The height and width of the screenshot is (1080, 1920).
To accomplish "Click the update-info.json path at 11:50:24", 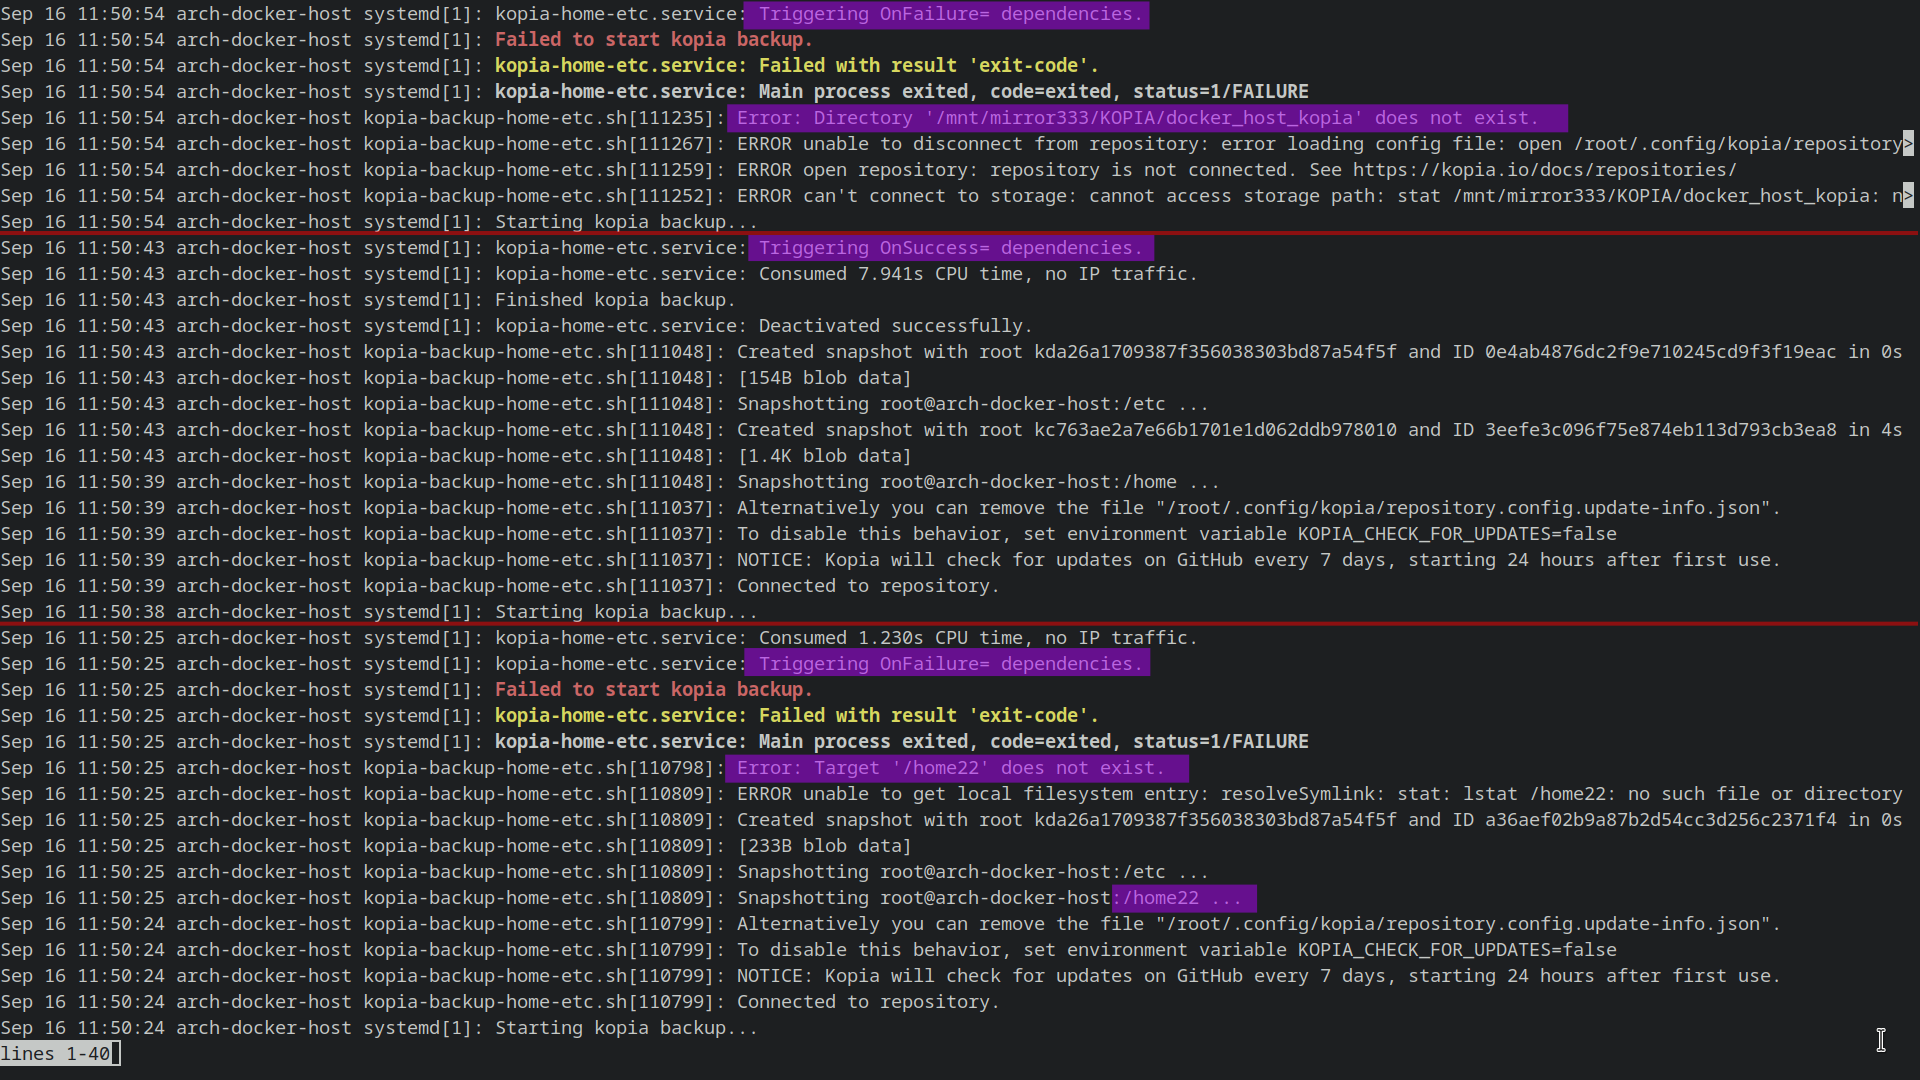I will (x=1462, y=924).
